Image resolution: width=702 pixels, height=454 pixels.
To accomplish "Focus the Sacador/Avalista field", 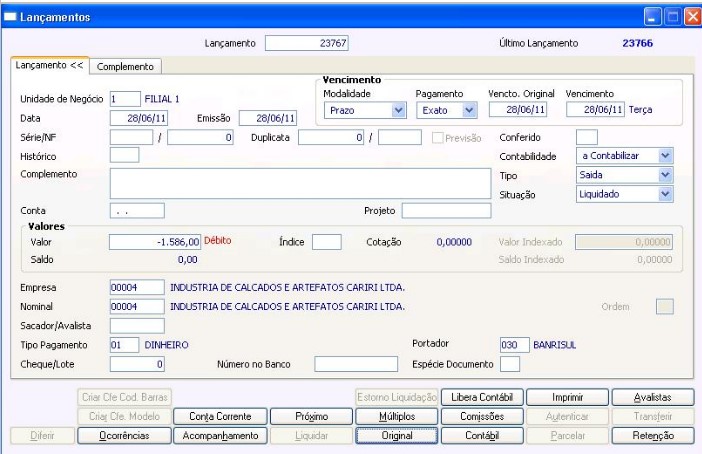I will tap(137, 326).
